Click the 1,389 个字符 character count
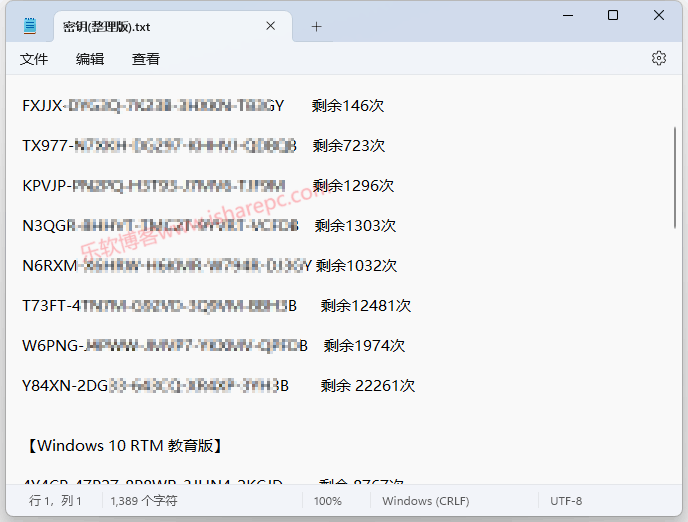This screenshot has height=522, width=688. coord(144,501)
